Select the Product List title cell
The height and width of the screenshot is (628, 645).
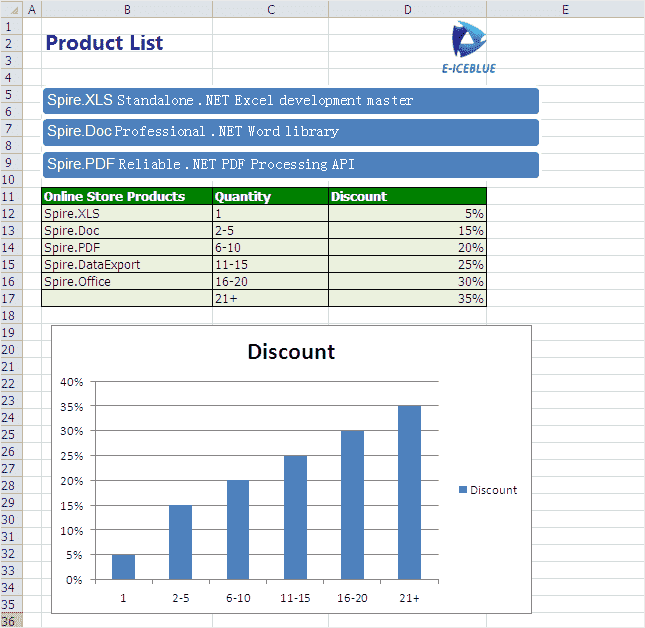[x=127, y=43]
